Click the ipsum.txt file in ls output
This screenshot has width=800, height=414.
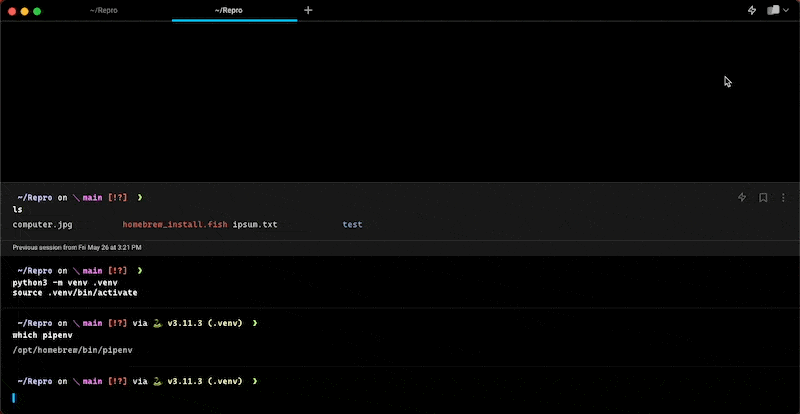tap(255, 225)
